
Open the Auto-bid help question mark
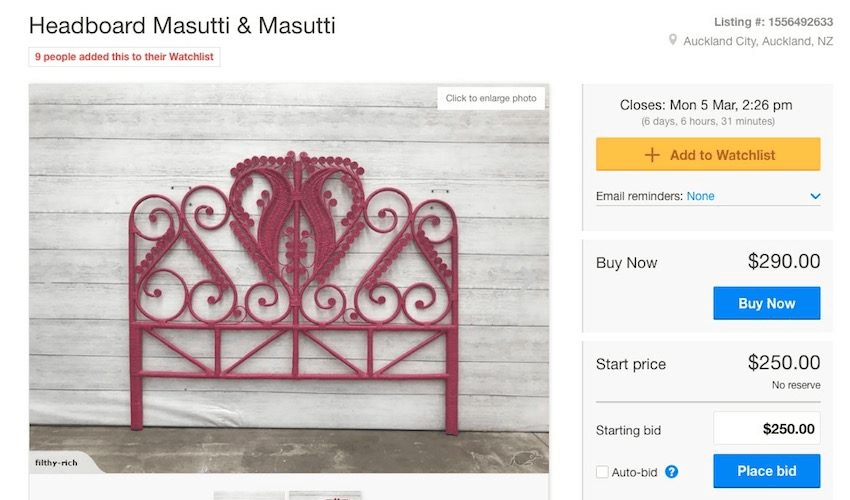(672, 471)
